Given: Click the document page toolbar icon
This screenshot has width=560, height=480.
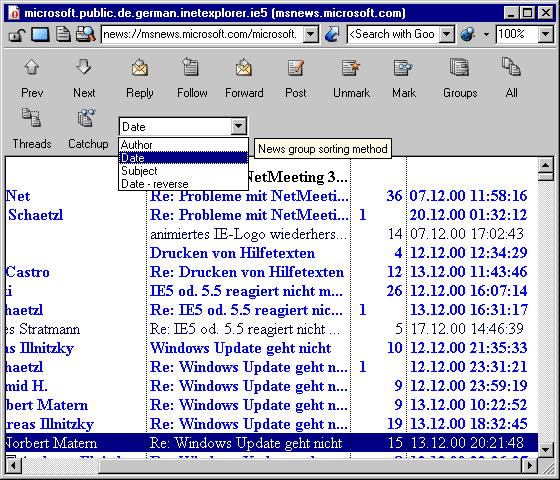Looking at the screenshot, I should [63, 35].
